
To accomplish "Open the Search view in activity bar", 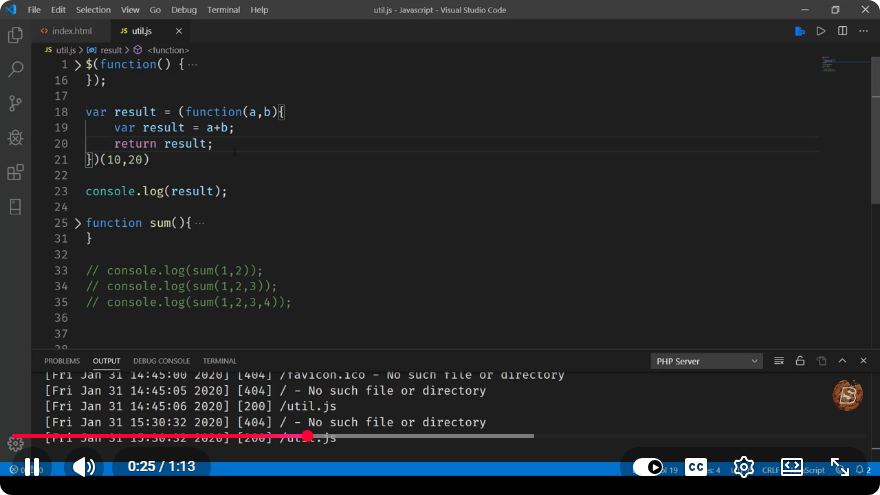I will point(15,69).
